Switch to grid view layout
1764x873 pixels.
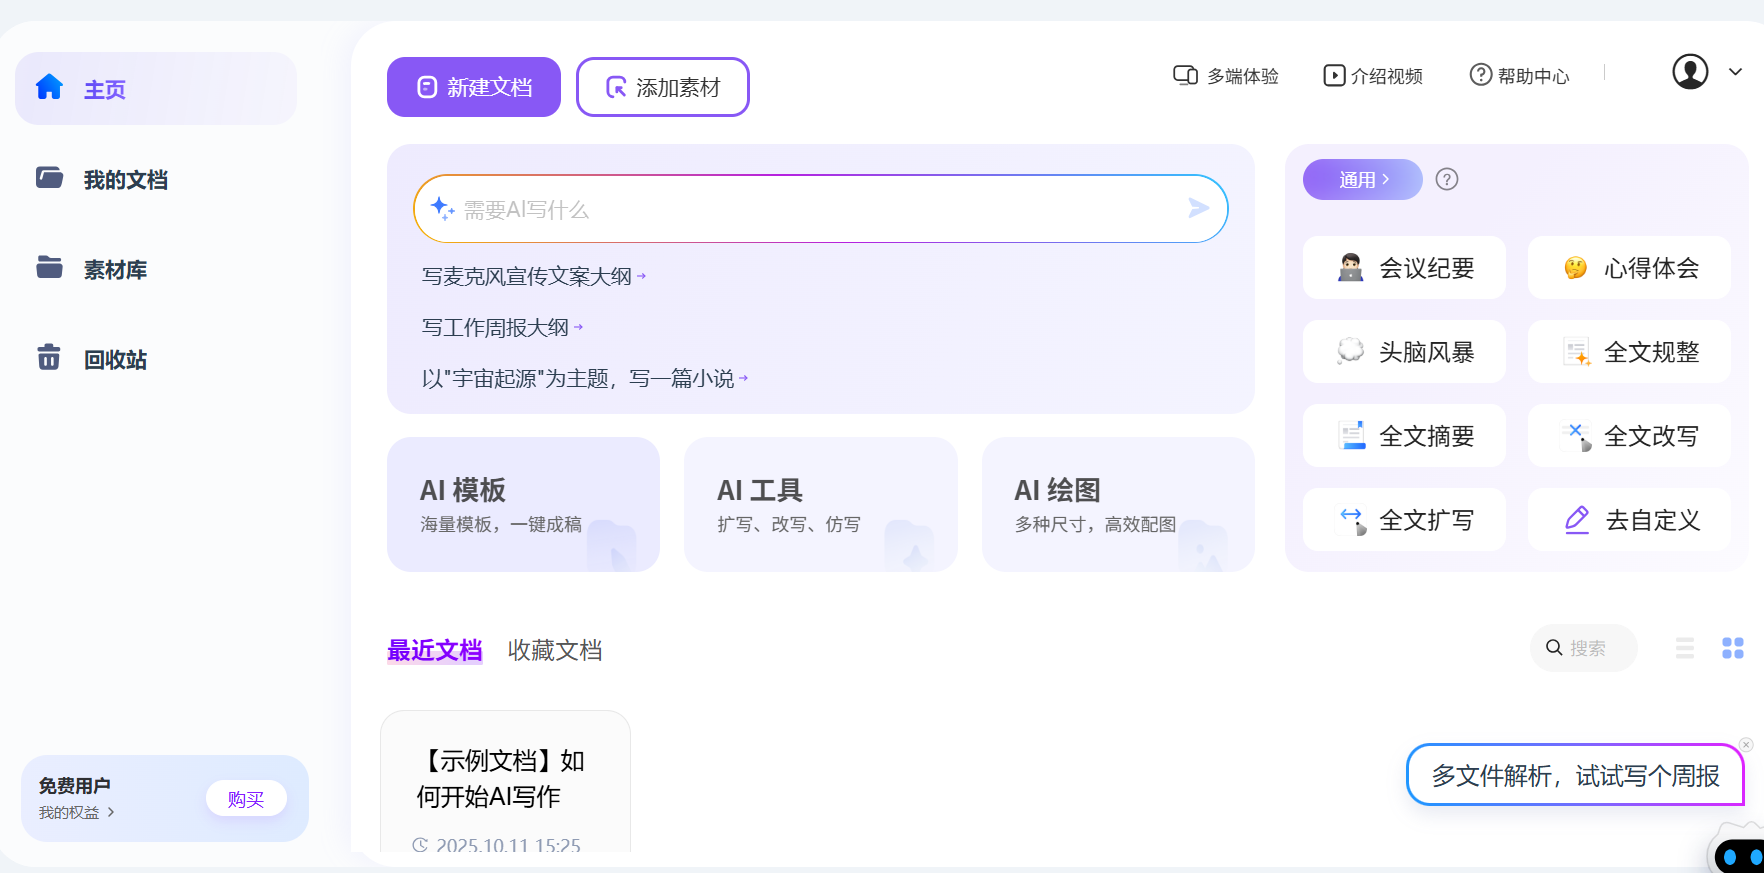1732,648
